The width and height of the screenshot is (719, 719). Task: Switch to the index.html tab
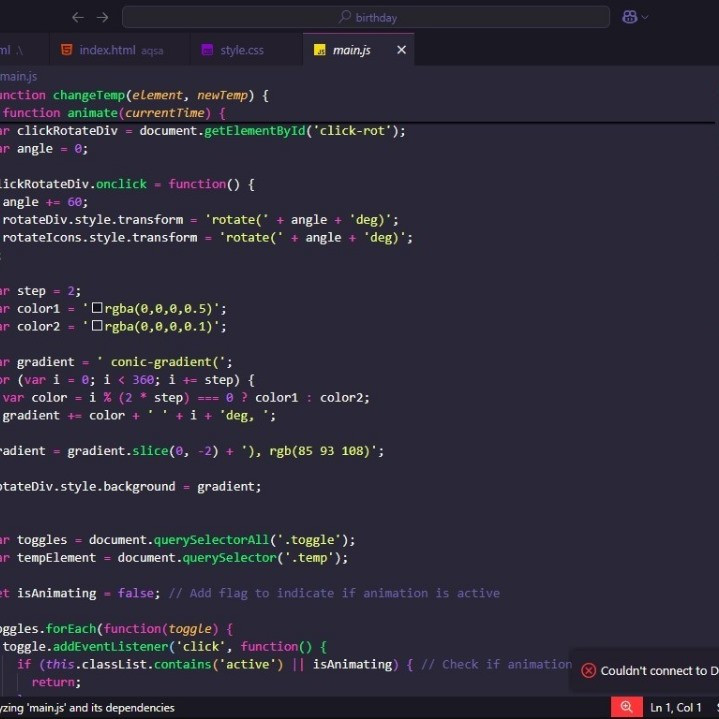click(107, 50)
